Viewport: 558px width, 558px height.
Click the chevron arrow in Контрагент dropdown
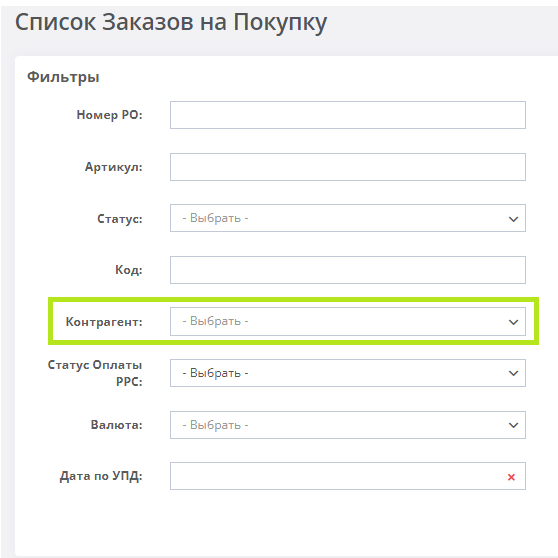click(513, 322)
